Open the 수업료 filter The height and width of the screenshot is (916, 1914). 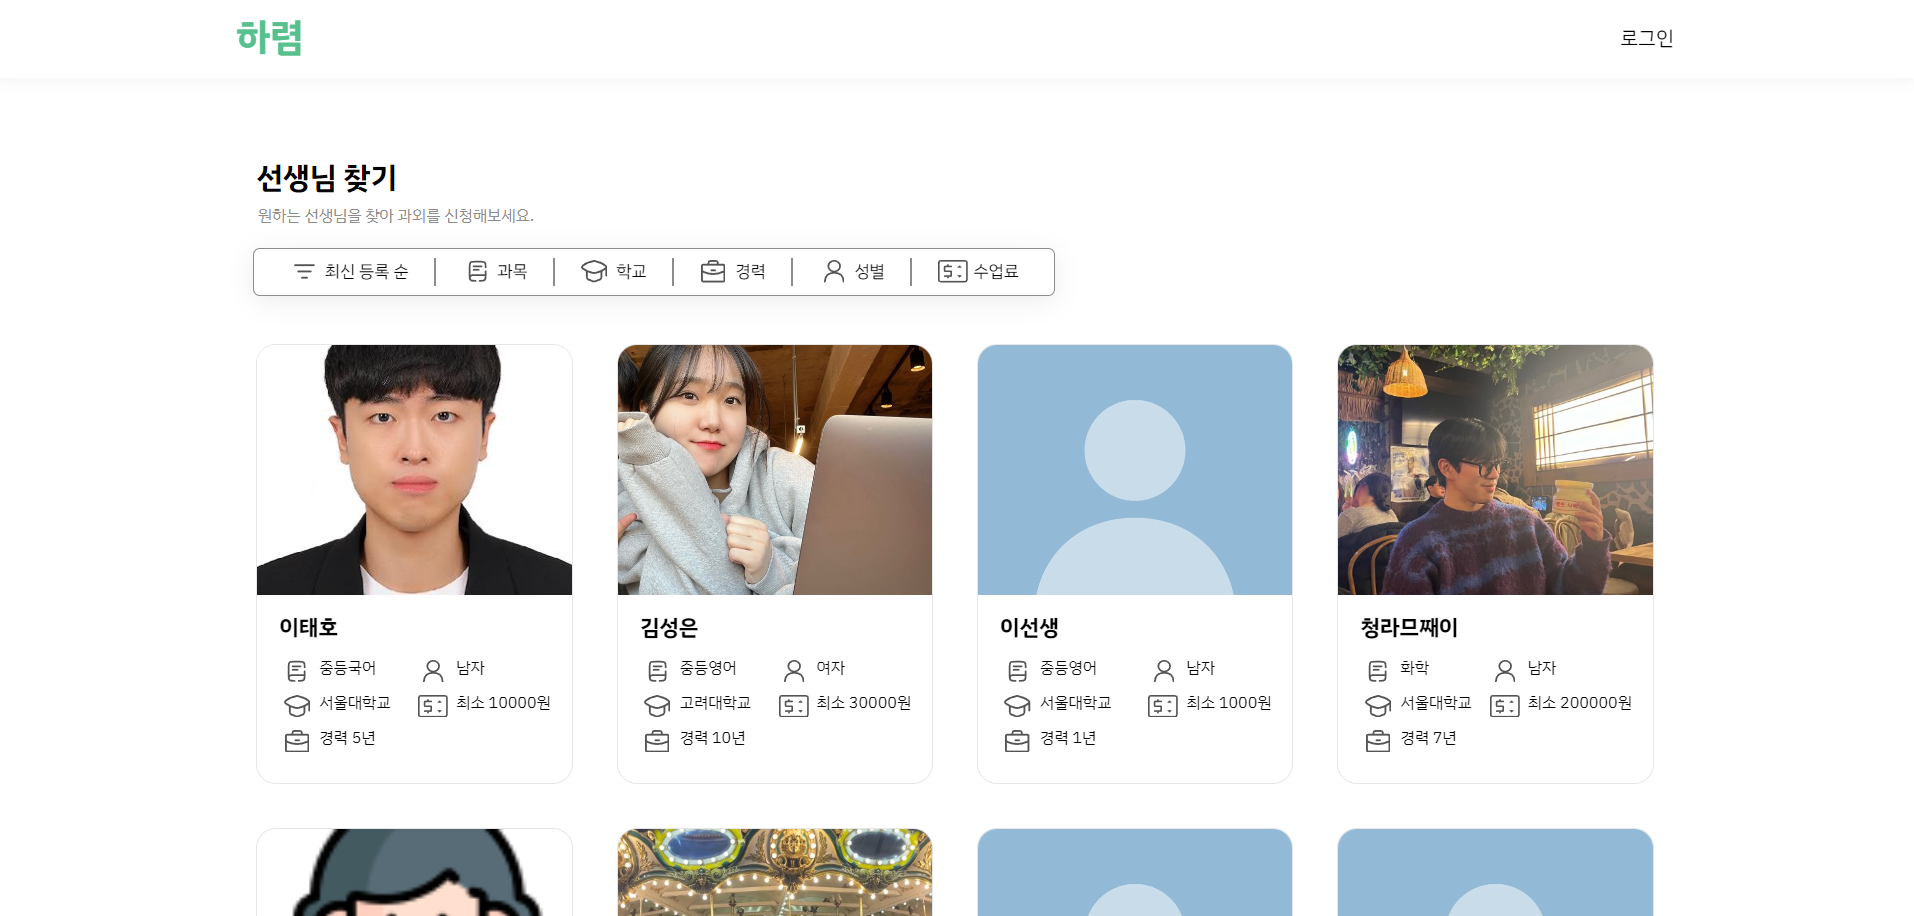tap(978, 271)
